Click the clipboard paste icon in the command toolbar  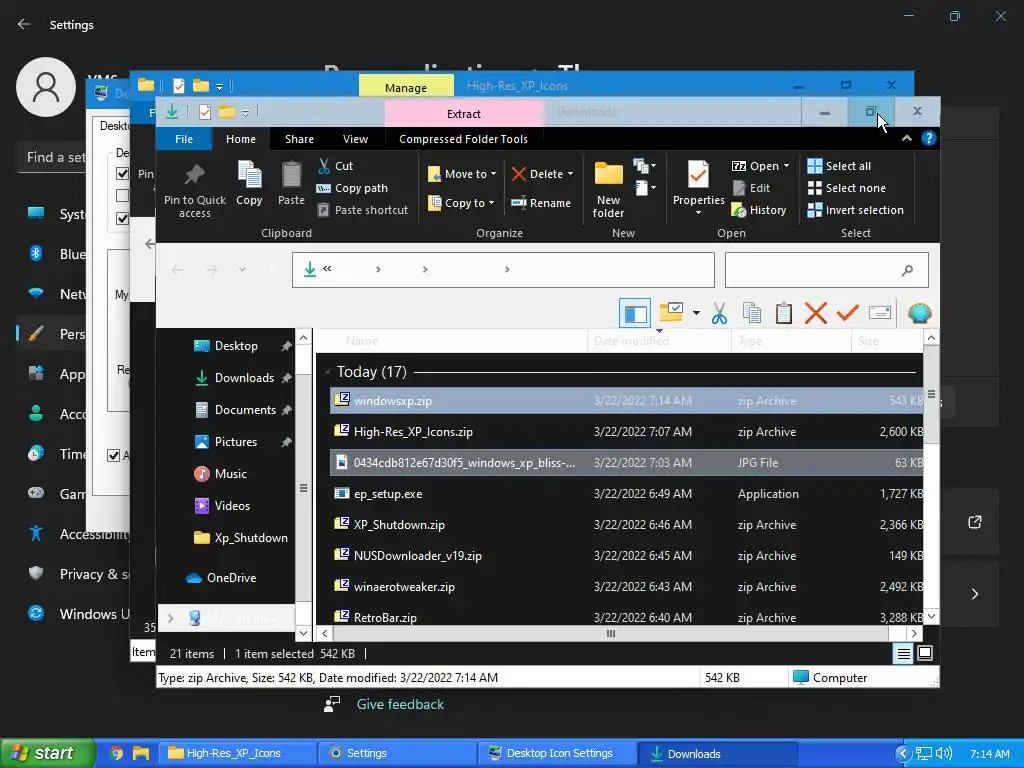(x=784, y=313)
